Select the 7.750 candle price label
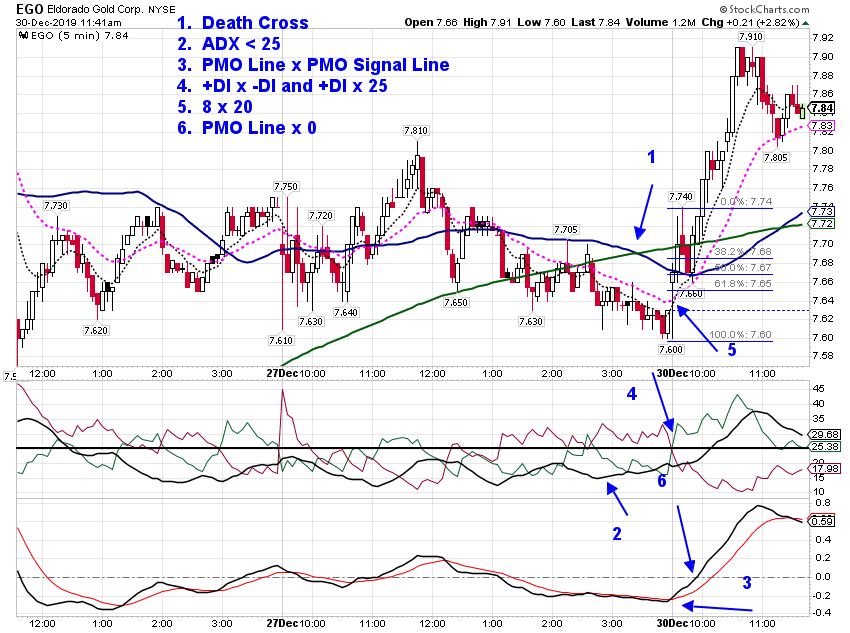This screenshot has height=633, width=850. pyautogui.click(x=286, y=186)
